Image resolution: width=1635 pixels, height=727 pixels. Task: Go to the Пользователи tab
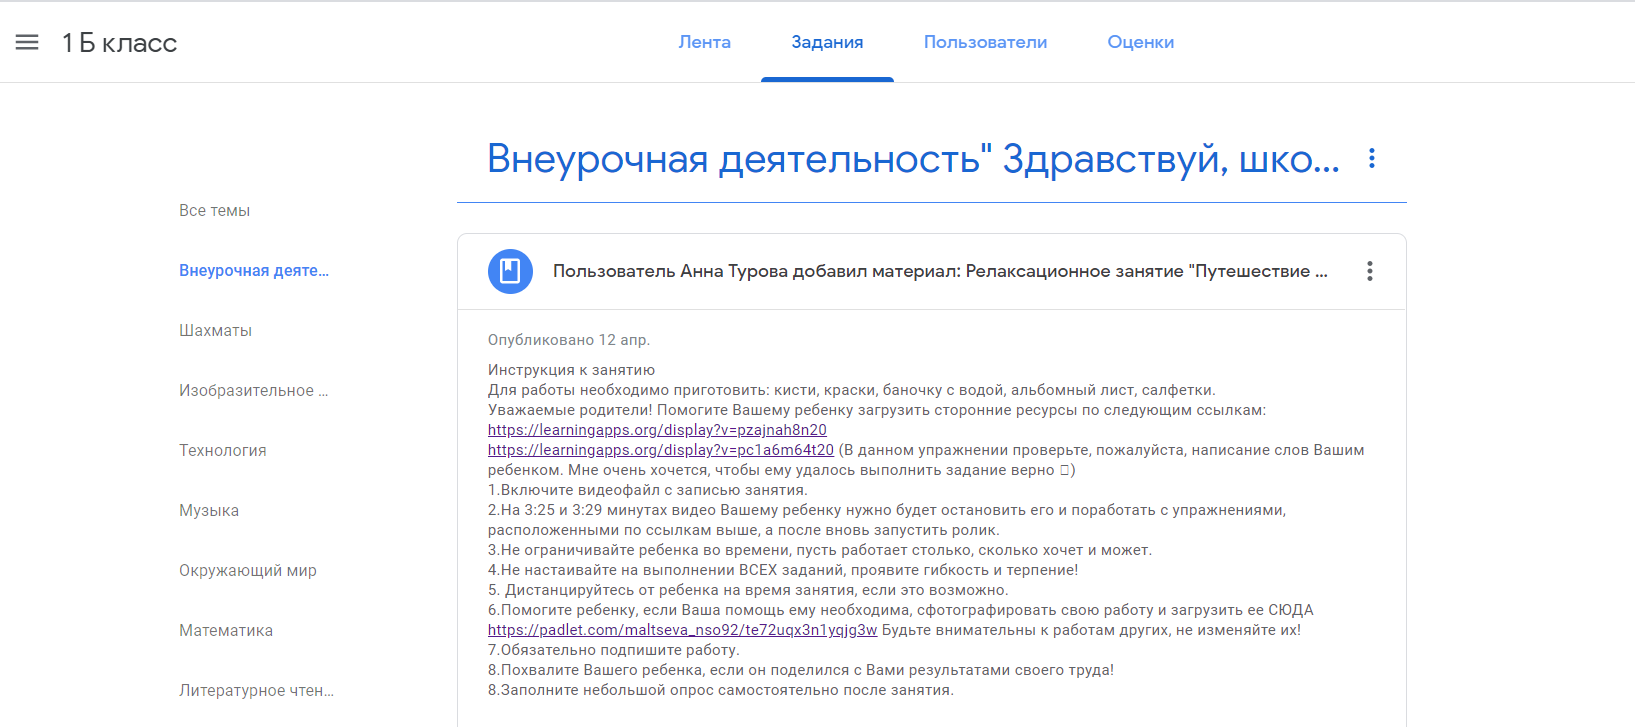click(x=985, y=42)
